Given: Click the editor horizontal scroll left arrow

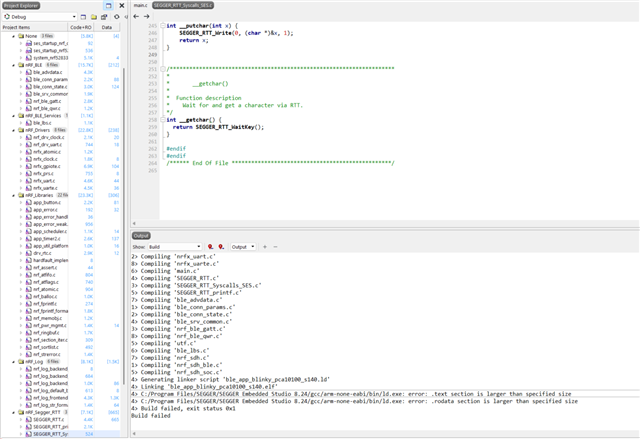Looking at the screenshot, I should (x=134, y=223).
